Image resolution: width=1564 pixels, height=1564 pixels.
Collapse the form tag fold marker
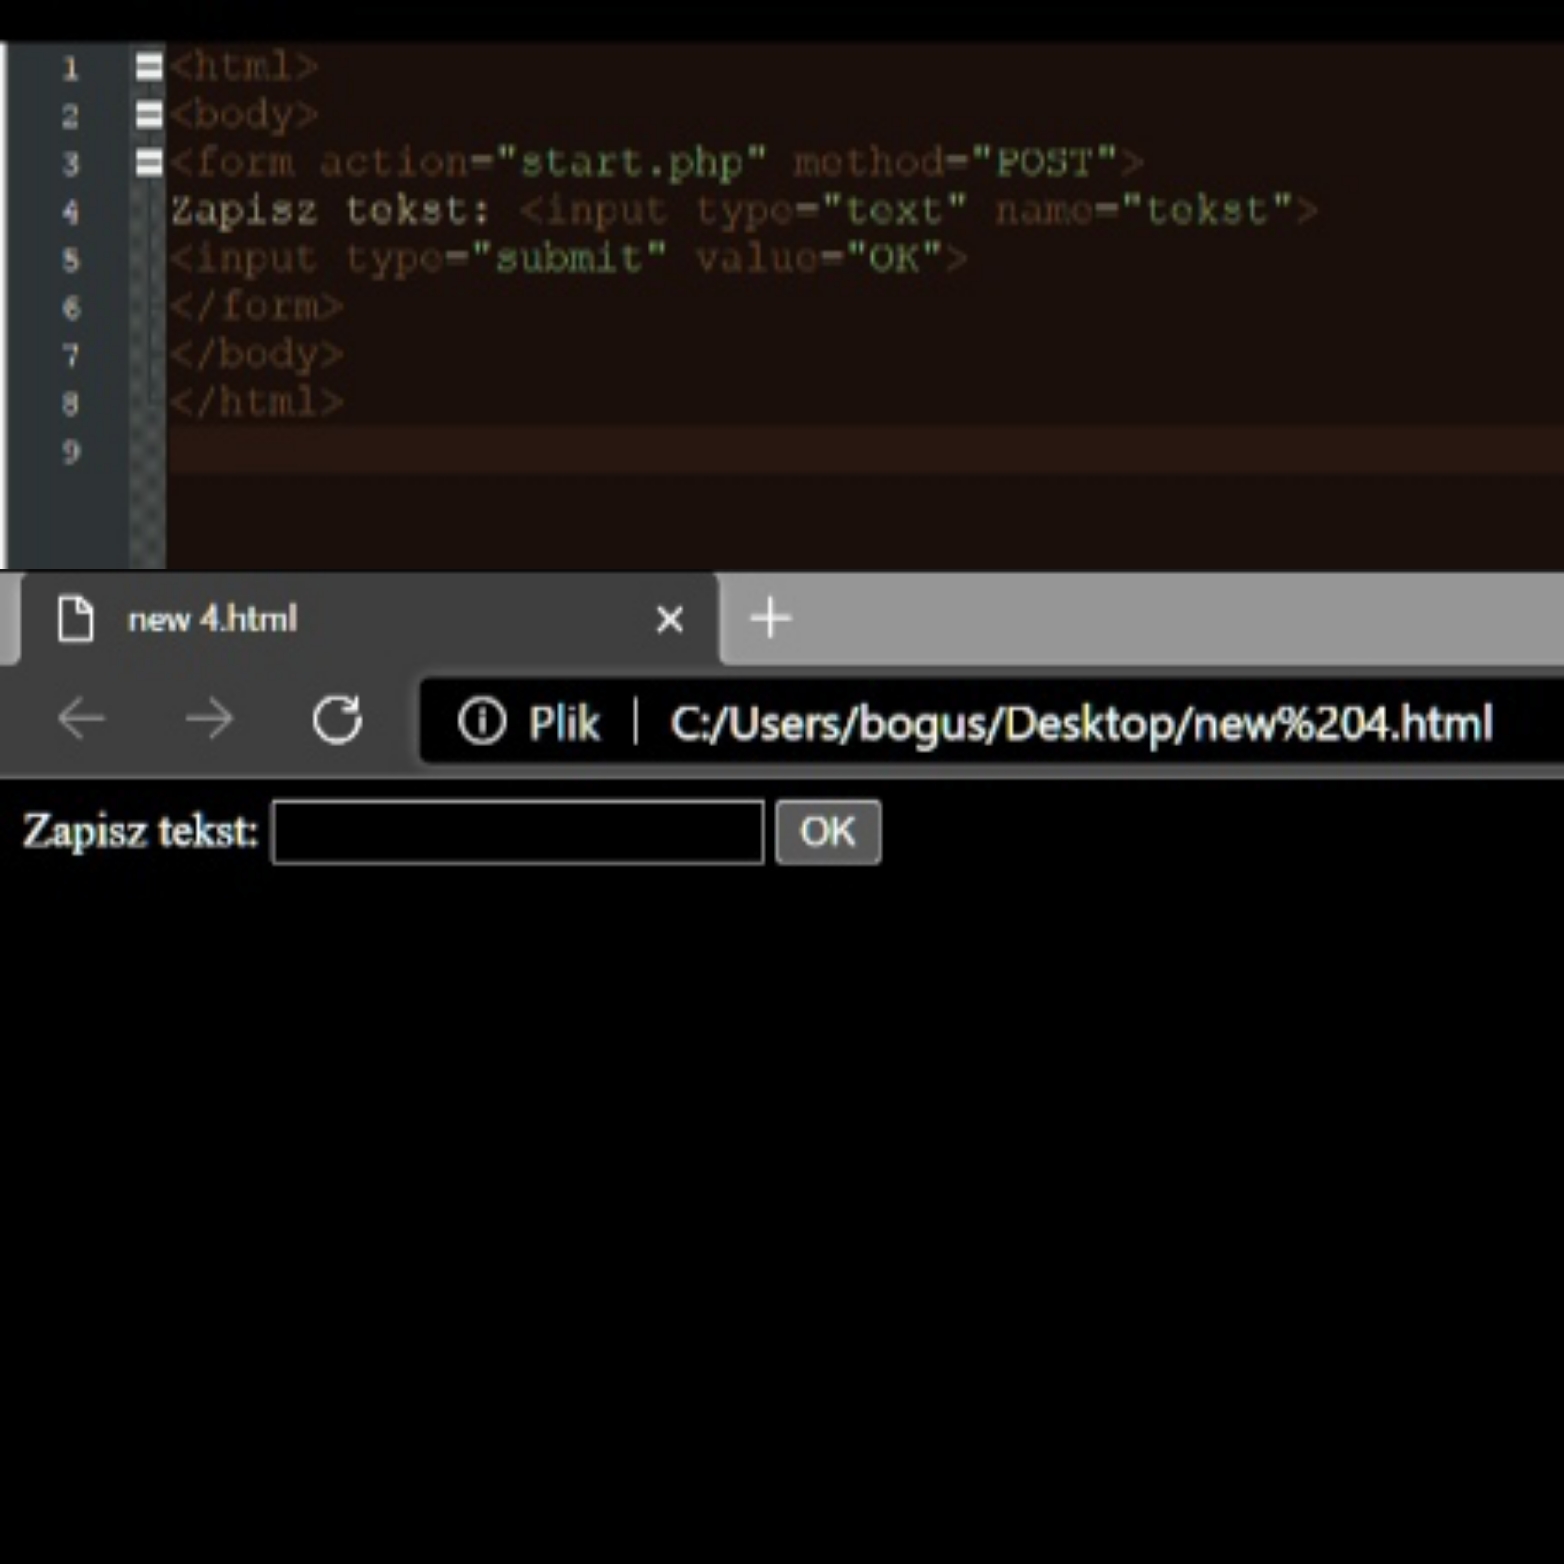[x=149, y=162]
